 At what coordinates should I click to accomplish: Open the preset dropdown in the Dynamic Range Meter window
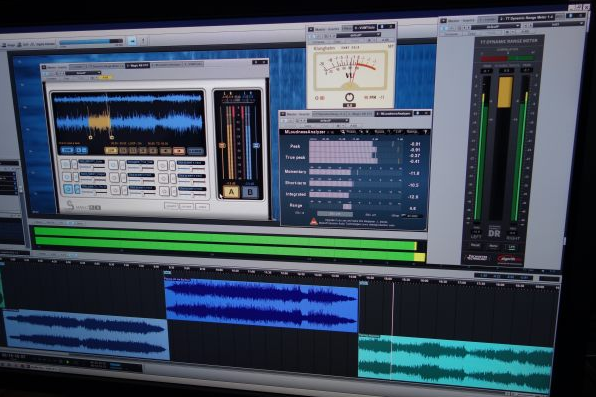[x=496, y=26]
